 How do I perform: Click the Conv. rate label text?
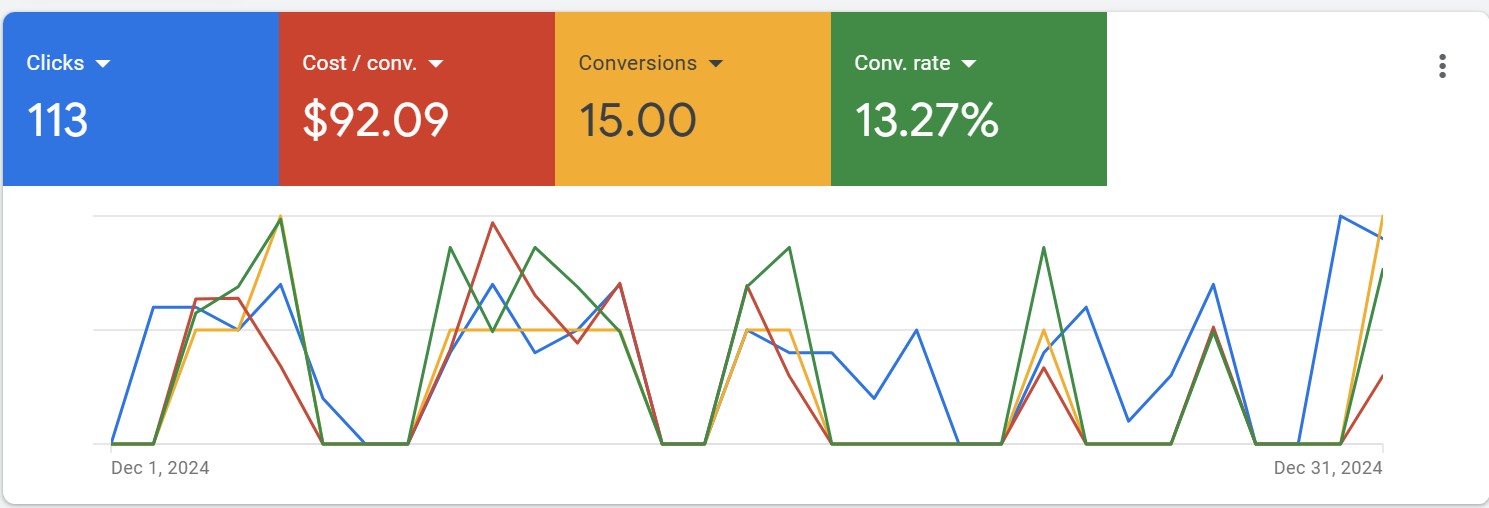(x=902, y=63)
